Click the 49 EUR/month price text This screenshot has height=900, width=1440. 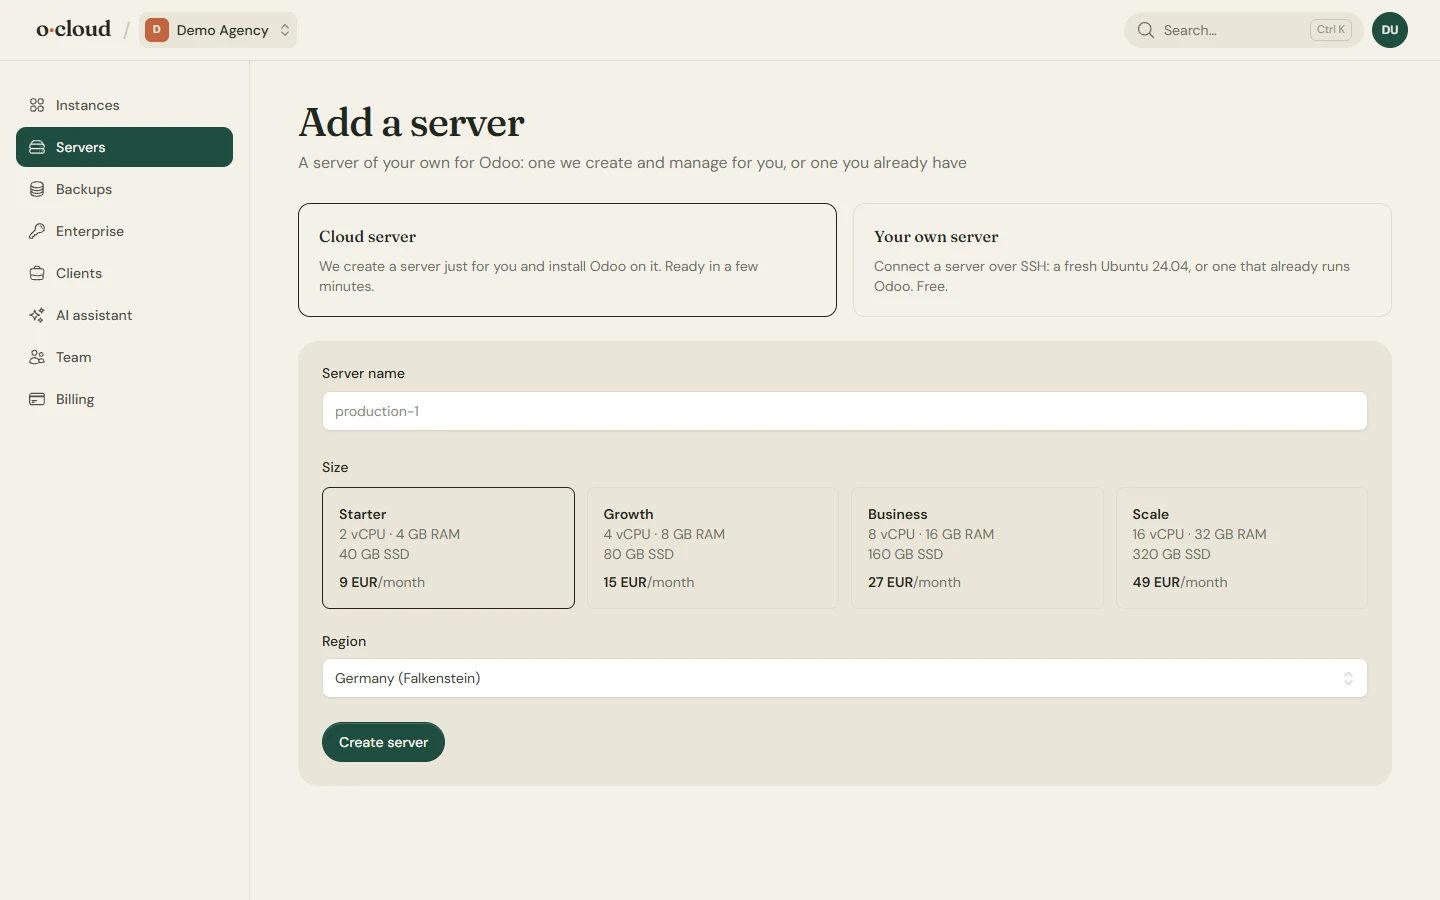tap(1180, 582)
